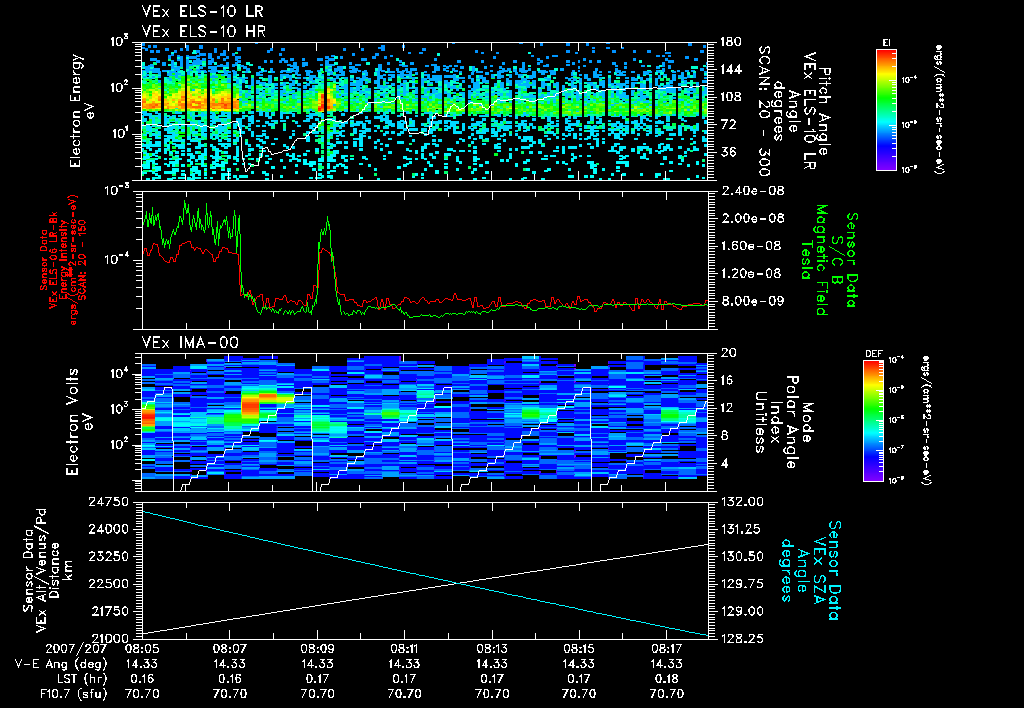
Task: Click the 'Electron Energy eV' axis label
Action: pyautogui.click(x=82, y=110)
